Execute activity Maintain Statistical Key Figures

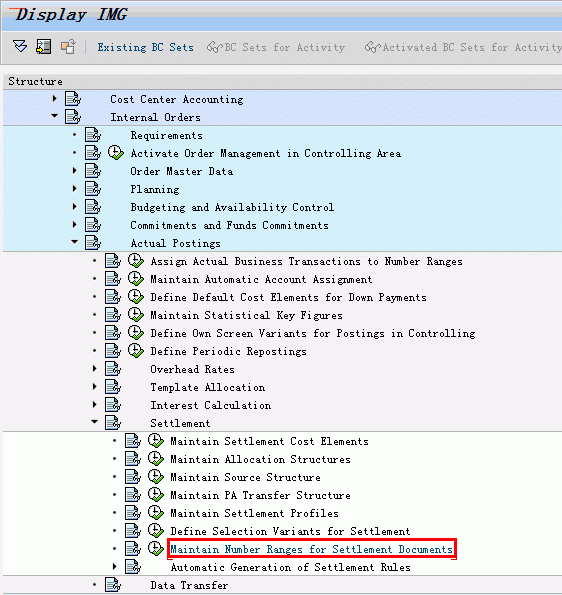(136, 315)
